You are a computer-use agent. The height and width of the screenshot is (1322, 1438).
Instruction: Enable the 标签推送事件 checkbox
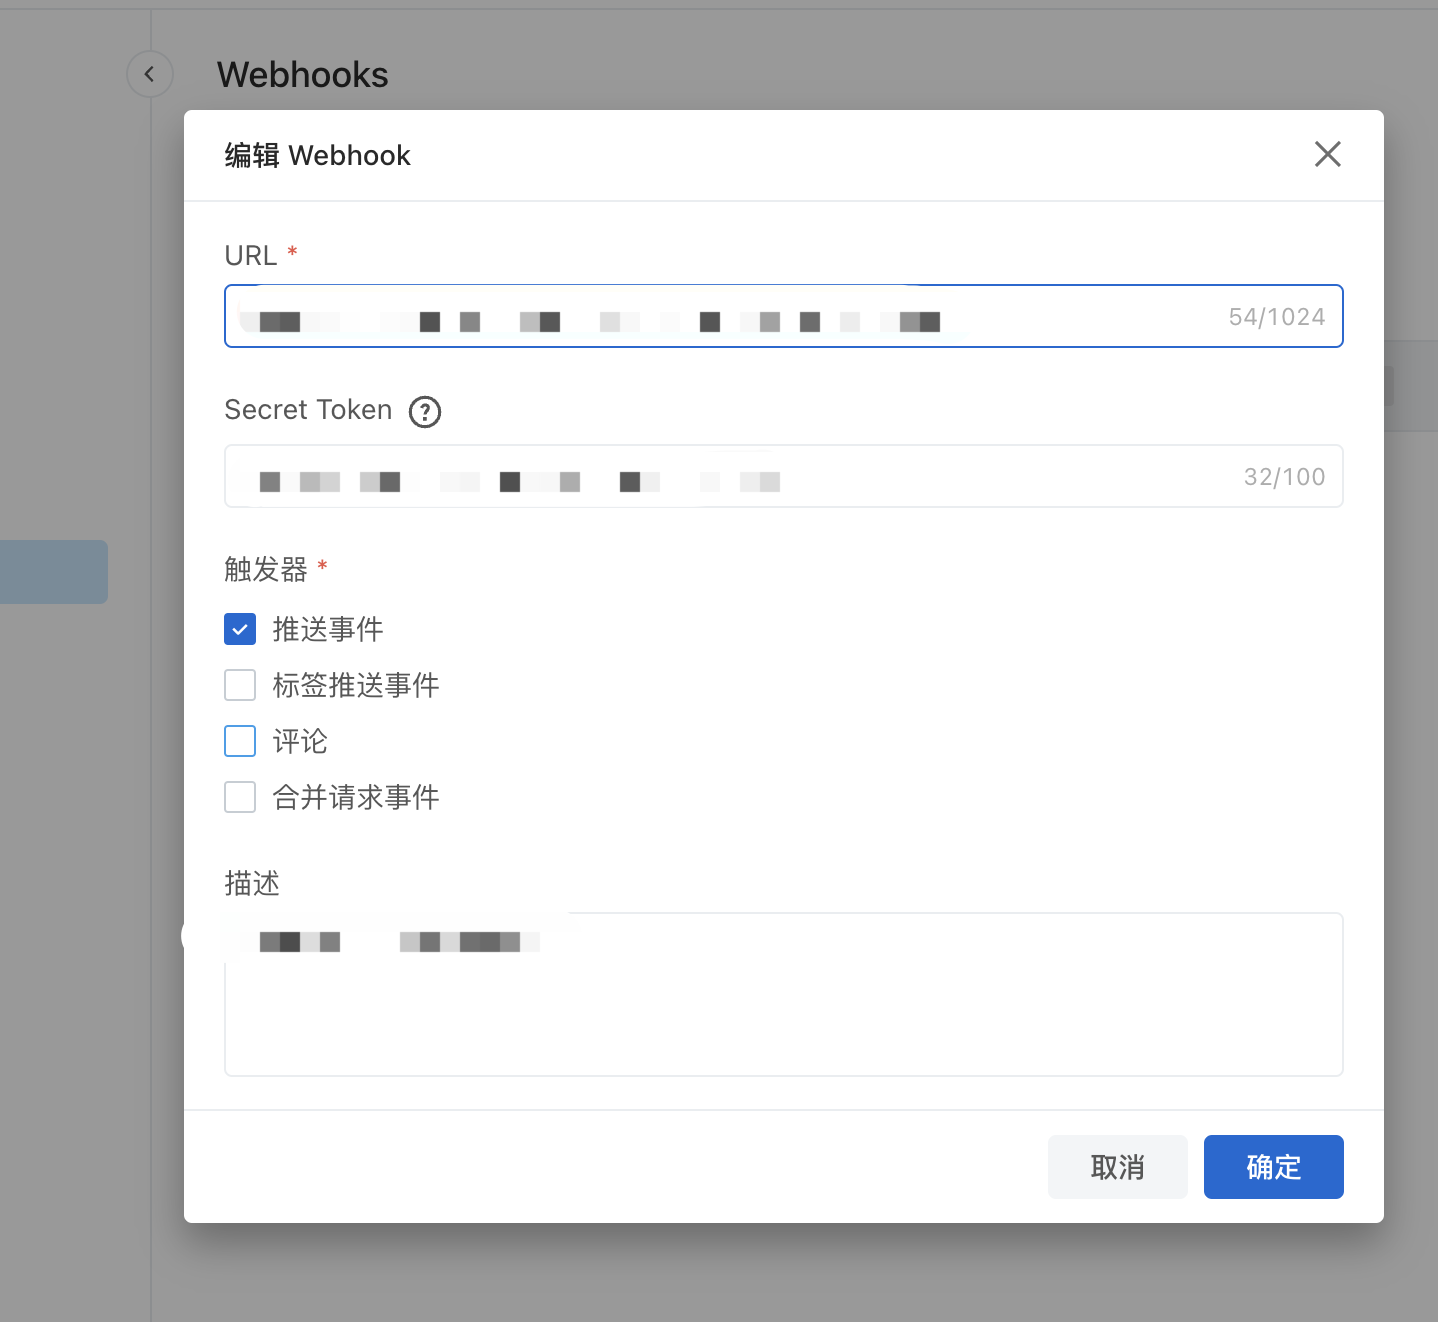point(240,685)
